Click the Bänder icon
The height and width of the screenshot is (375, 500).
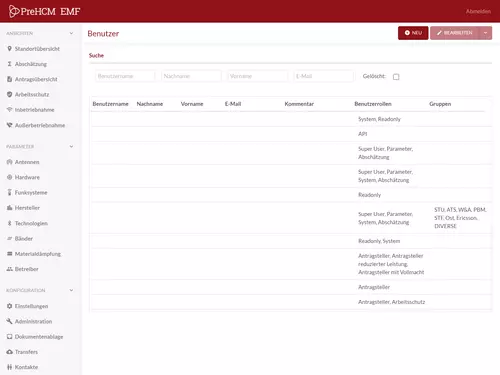[x=9, y=238]
